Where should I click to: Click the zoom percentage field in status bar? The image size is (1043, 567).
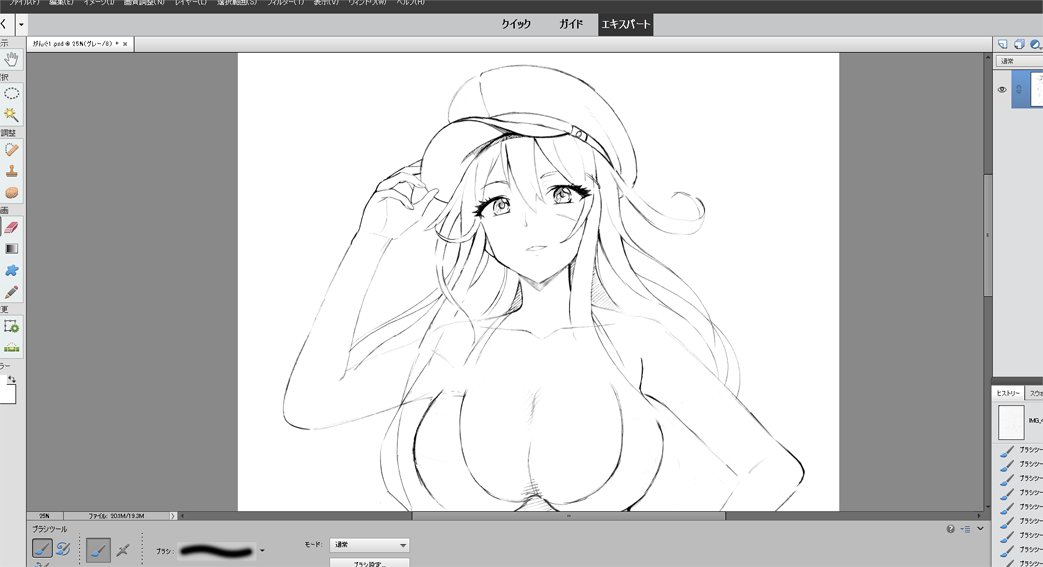click(44, 516)
